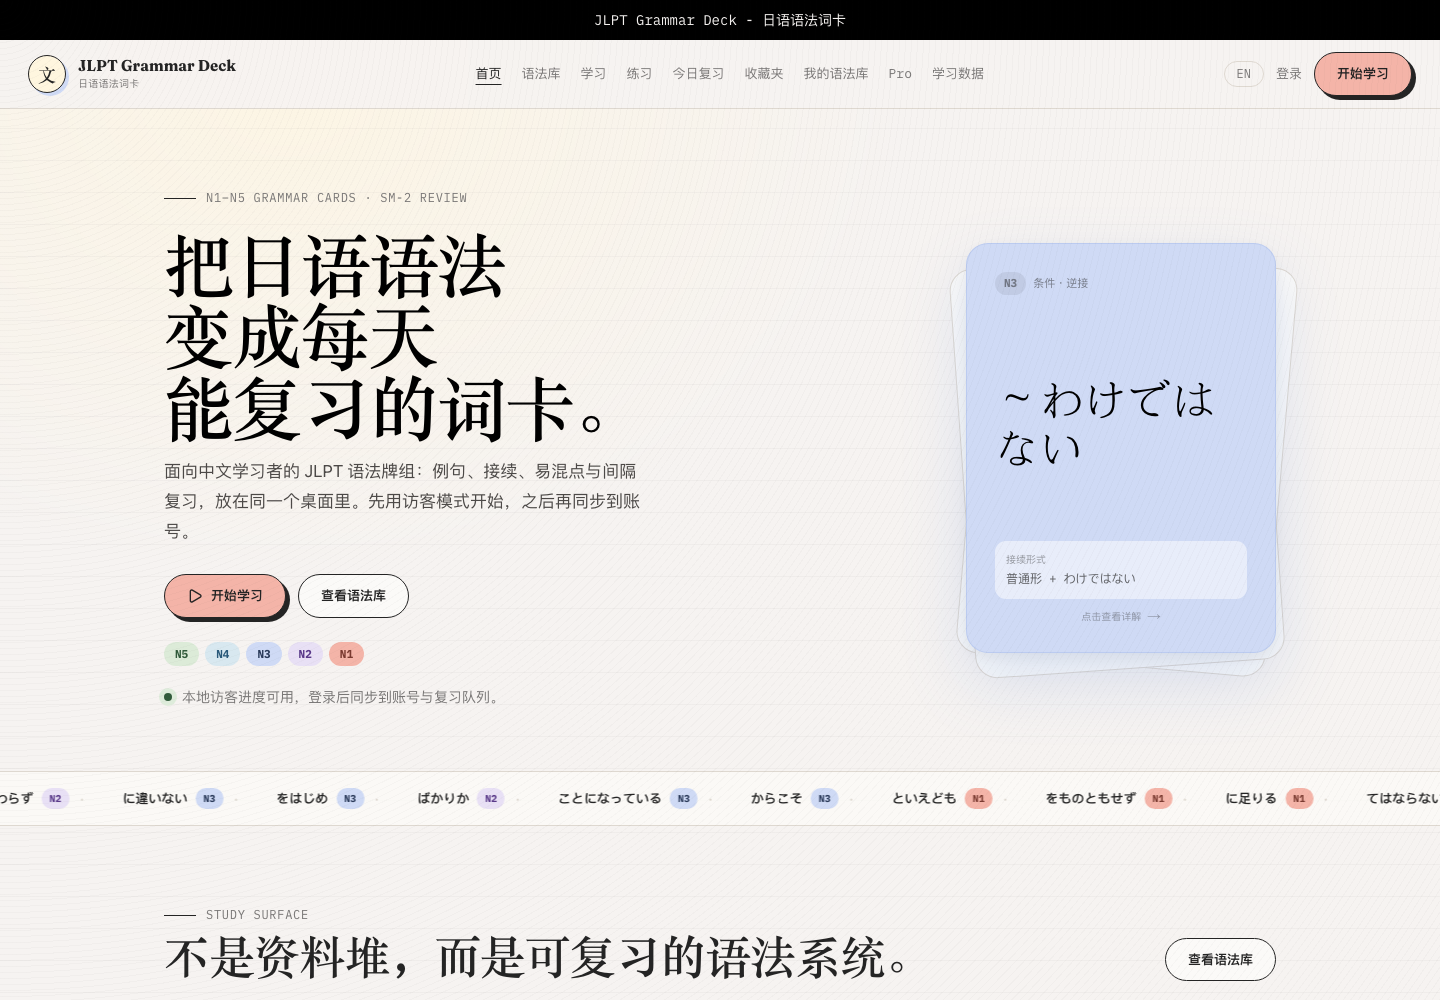
Task: Click the 条件 · 逆接 card tag
Action: 1061,284
